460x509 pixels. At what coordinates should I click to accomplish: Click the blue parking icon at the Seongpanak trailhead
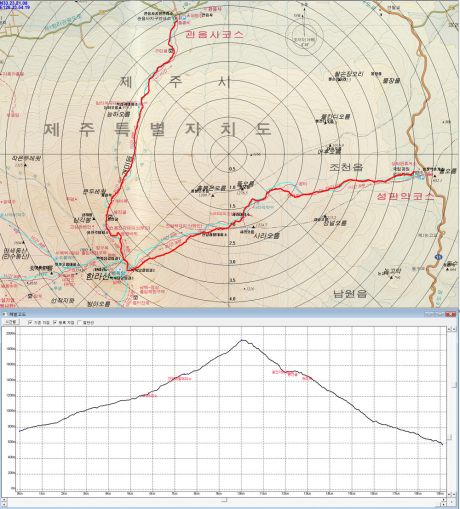[x=422, y=177]
